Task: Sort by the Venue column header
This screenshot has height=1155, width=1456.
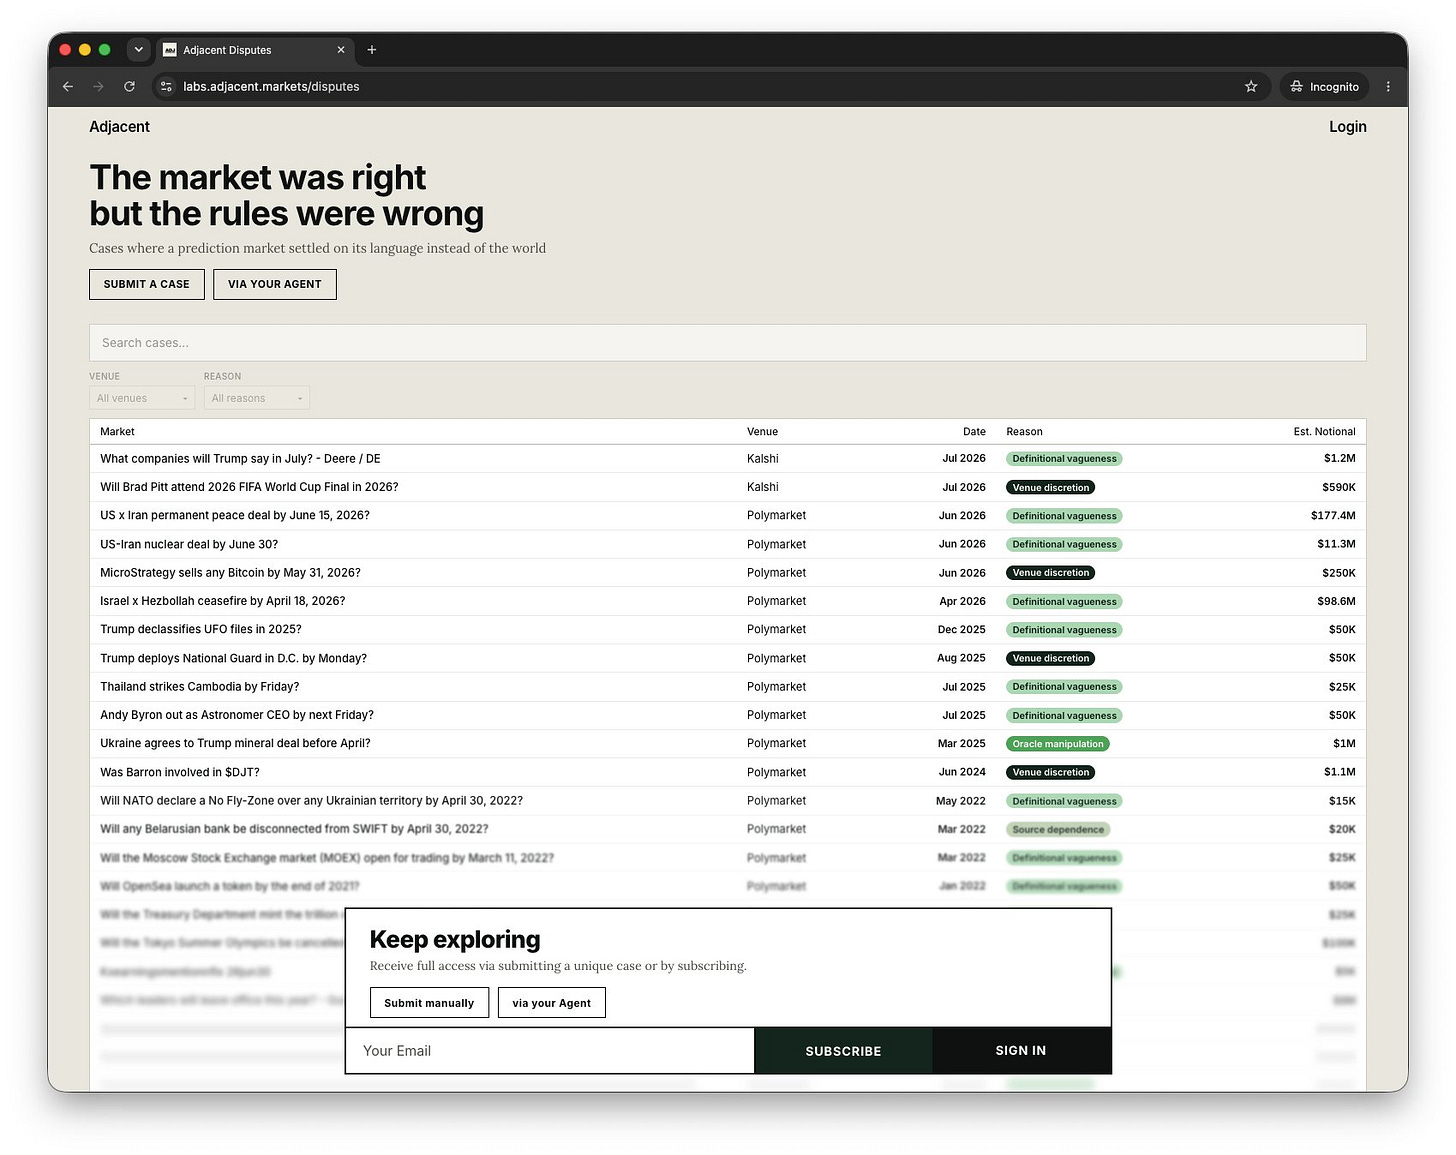Action: (x=762, y=432)
